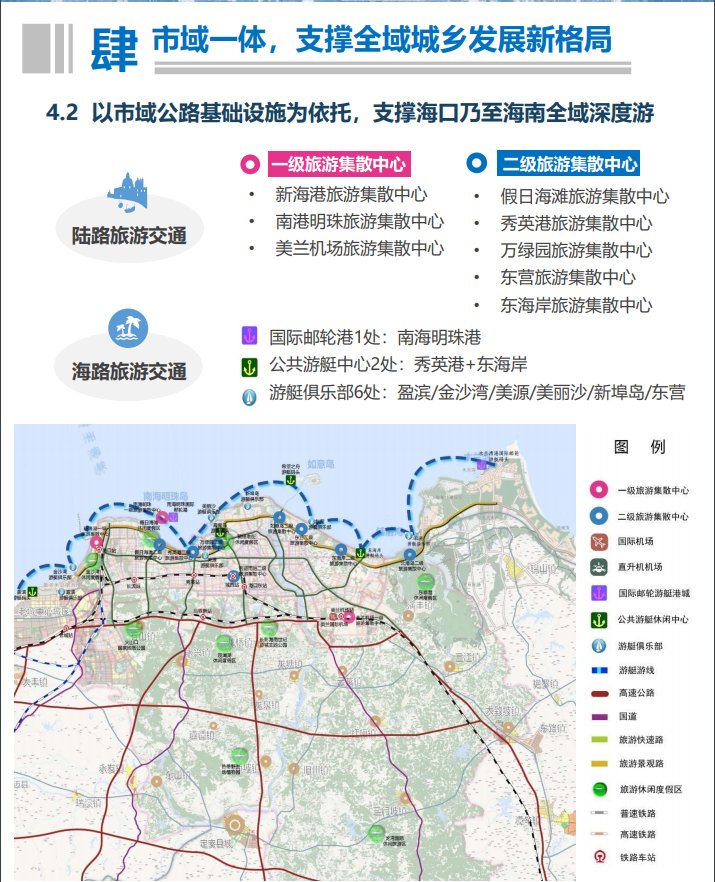Click the blue castle land transport icon
715x882 pixels.
128,190
